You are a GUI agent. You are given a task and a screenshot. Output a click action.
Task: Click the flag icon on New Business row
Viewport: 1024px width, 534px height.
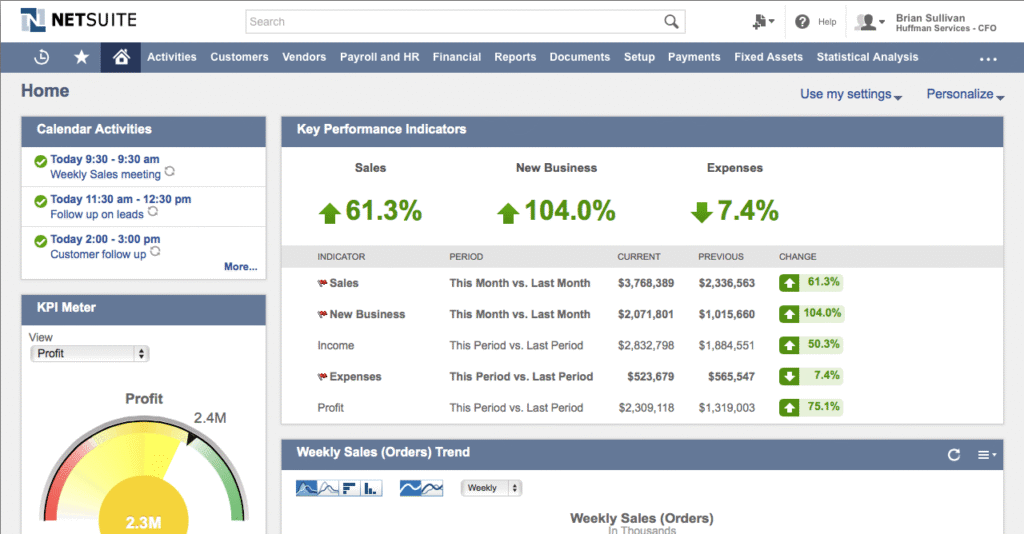322,315
